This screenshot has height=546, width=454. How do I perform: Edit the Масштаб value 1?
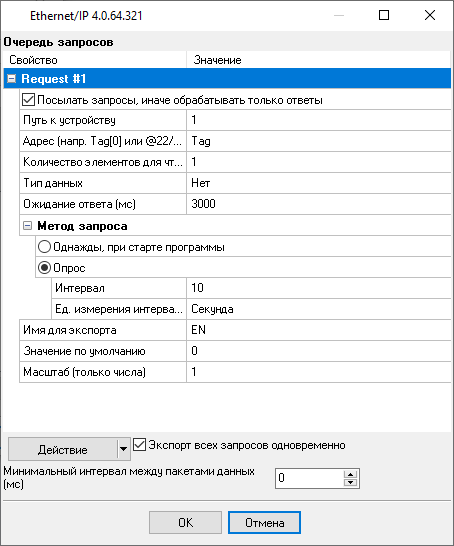(x=319, y=372)
